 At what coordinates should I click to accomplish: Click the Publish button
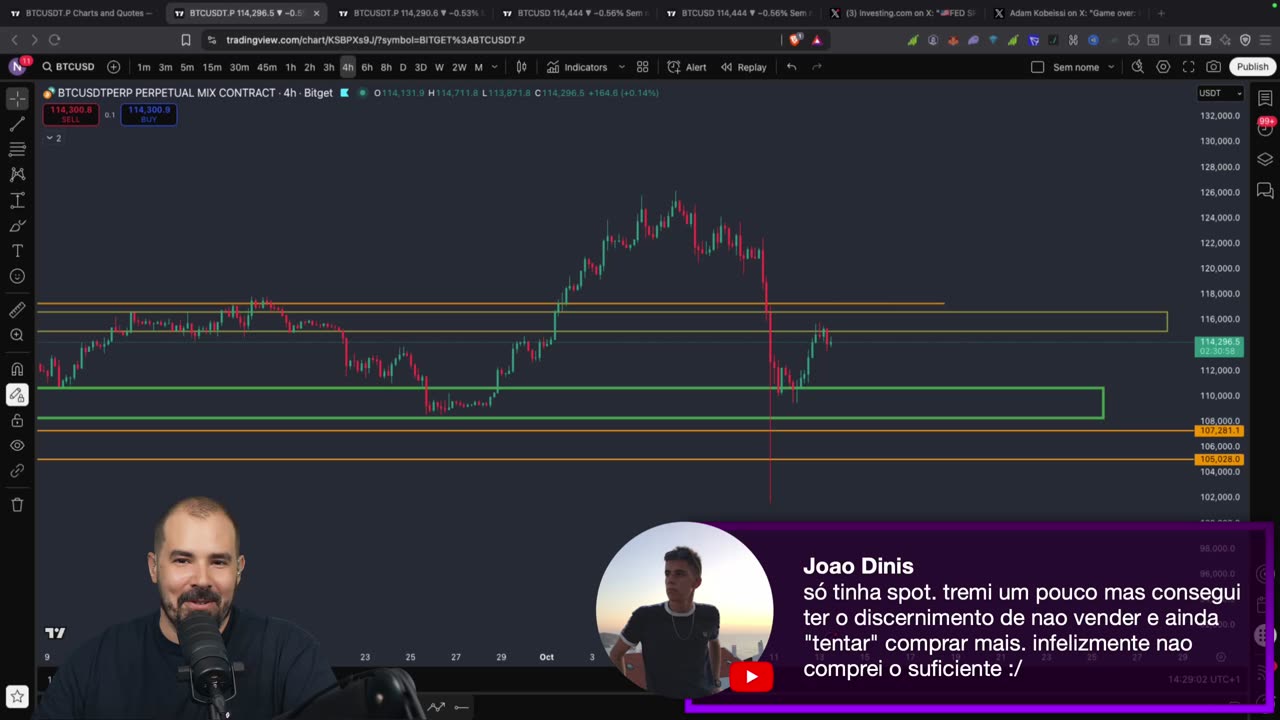(1252, 67)
